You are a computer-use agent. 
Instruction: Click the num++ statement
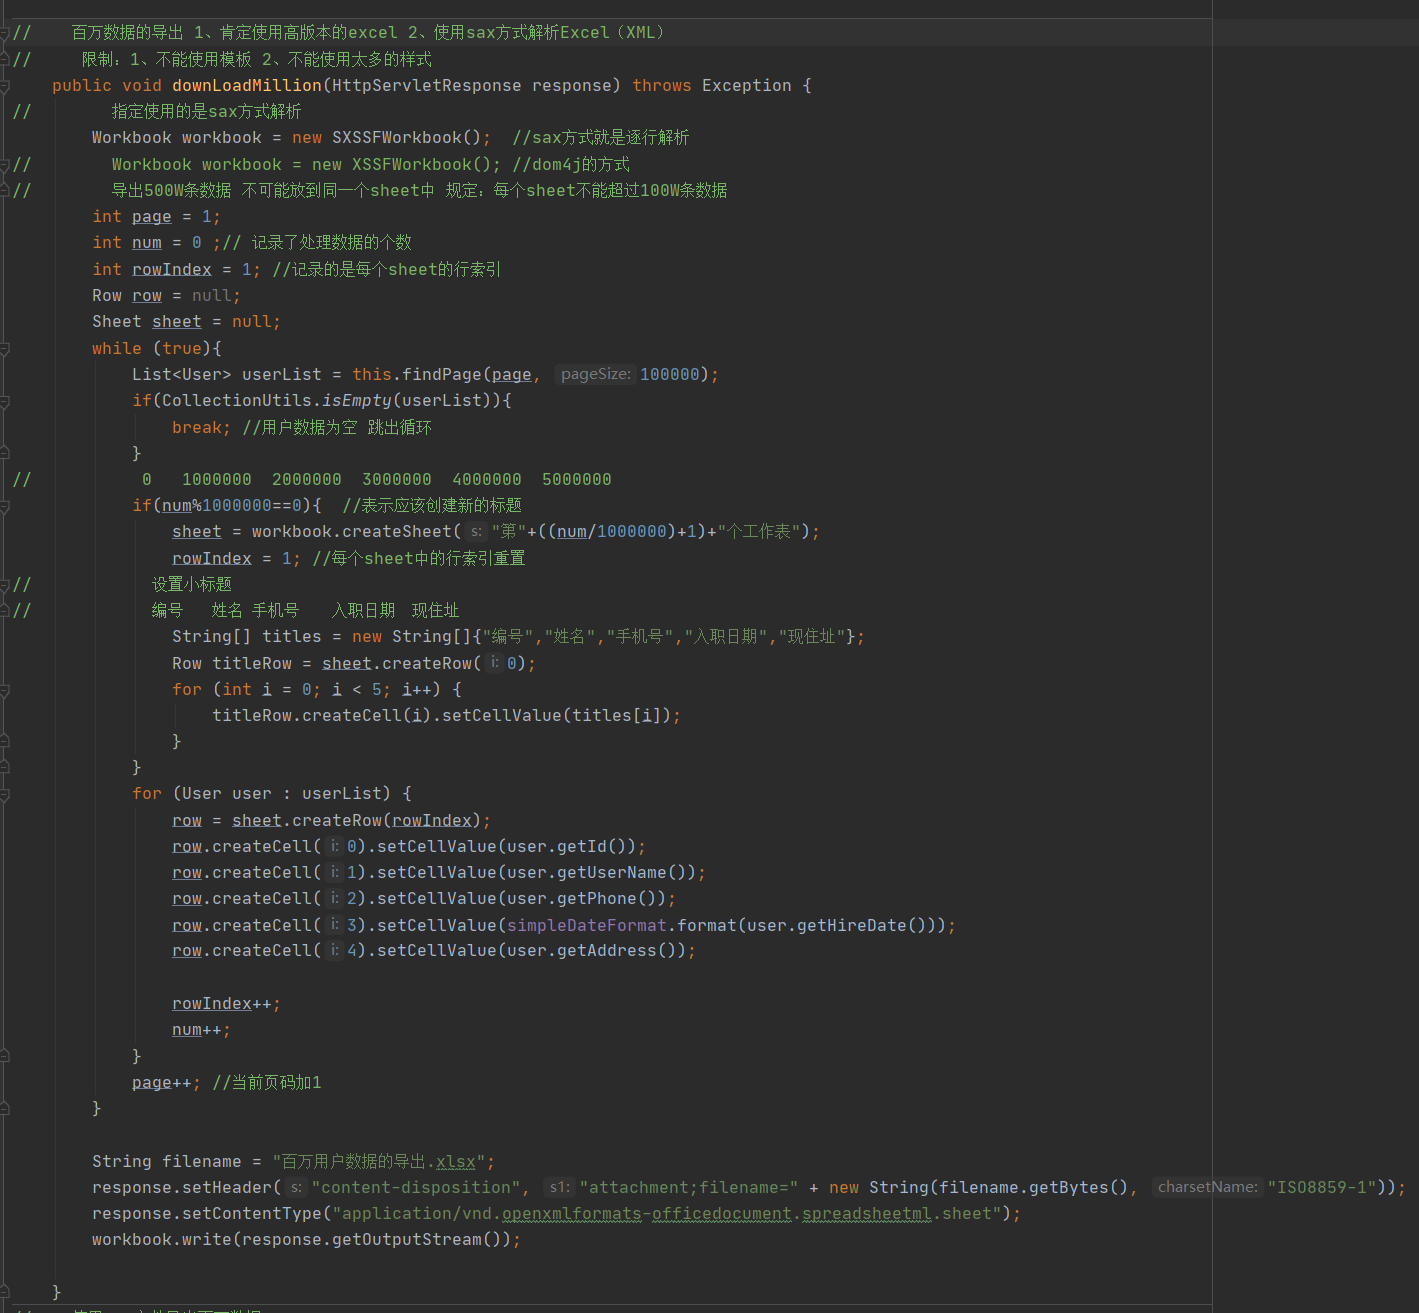tap(201, 1030)
